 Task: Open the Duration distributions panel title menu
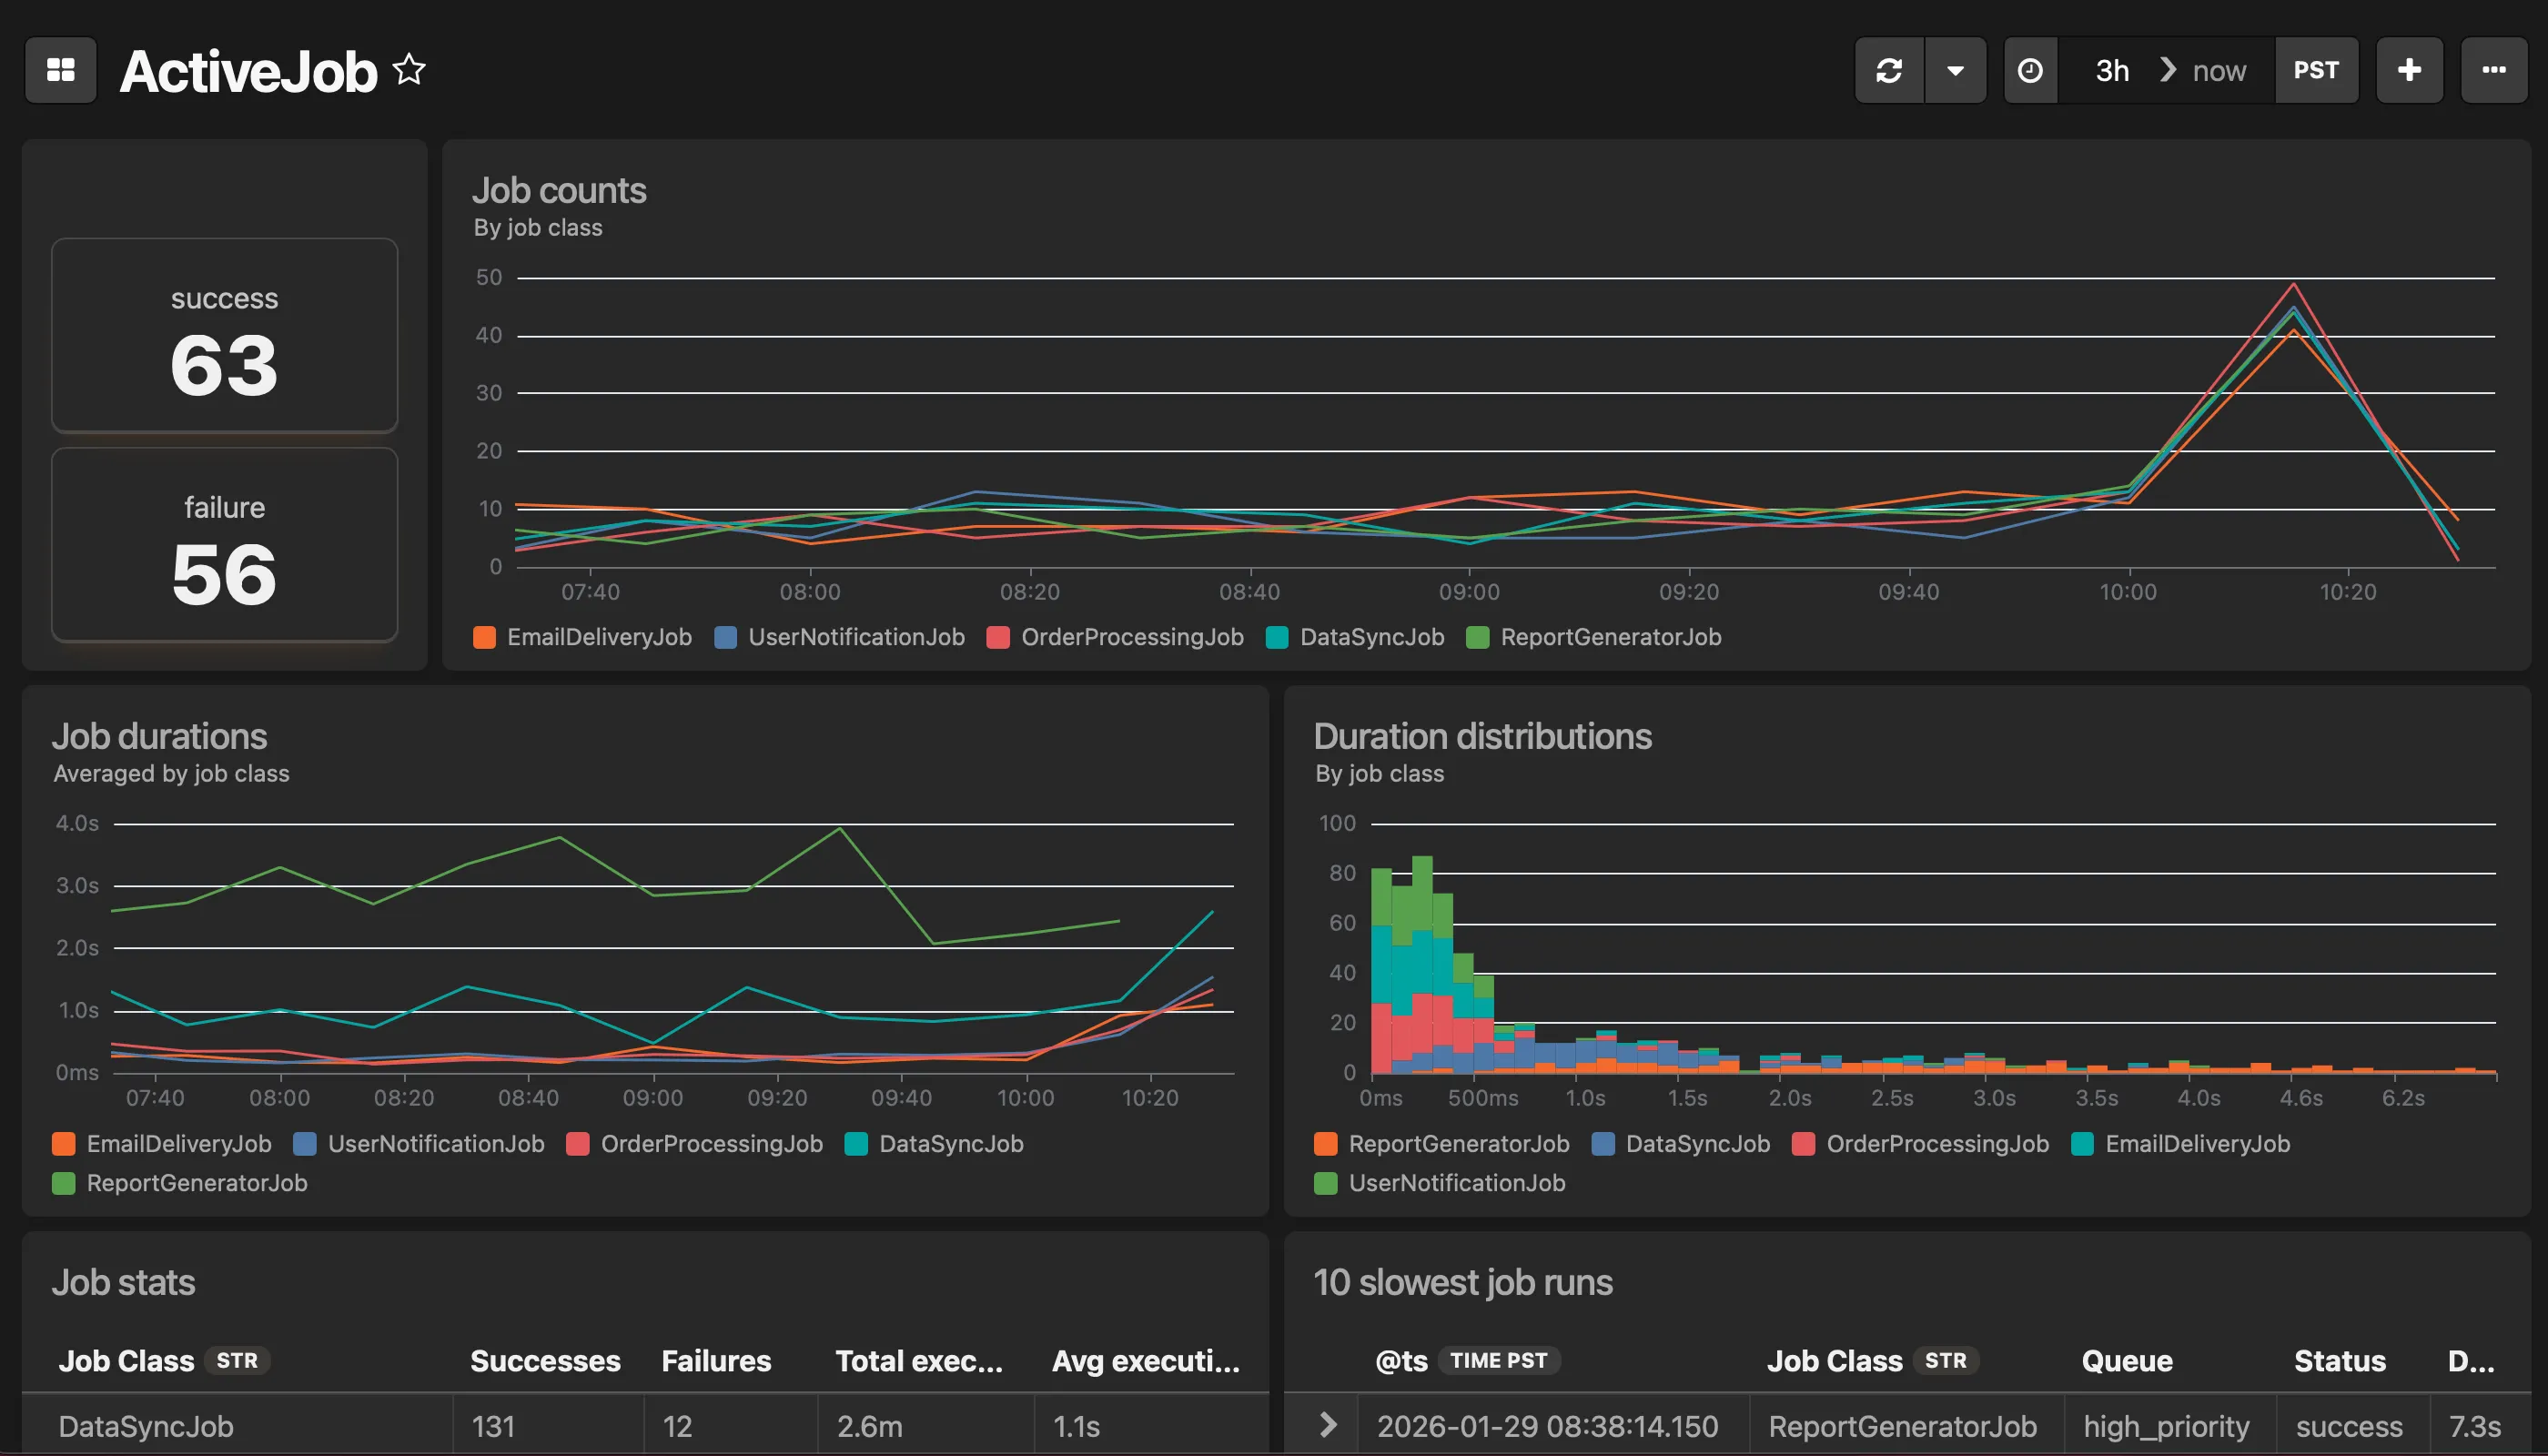1483,736
